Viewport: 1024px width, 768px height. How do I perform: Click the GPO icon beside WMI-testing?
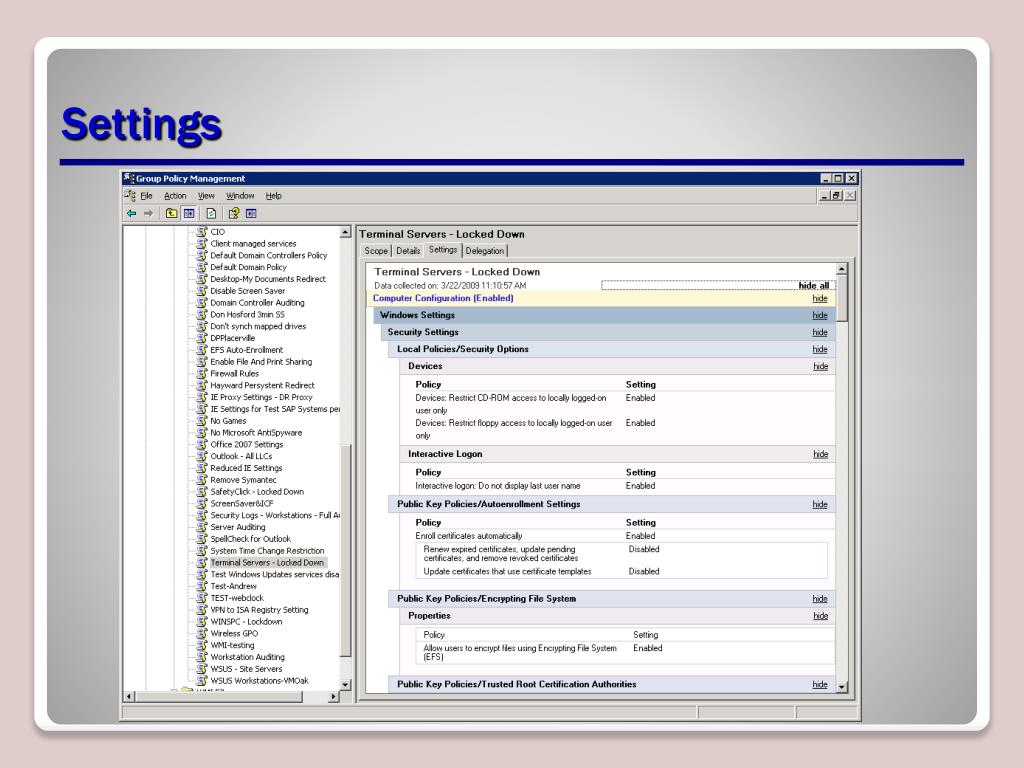[x=202, y=645]
